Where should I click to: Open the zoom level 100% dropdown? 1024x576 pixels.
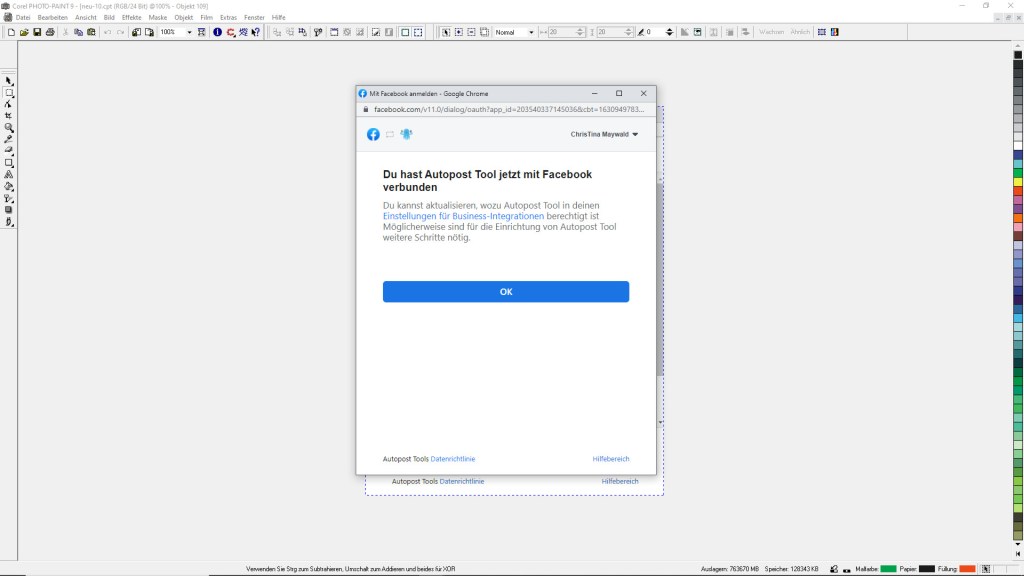click(x=189, y=32)
